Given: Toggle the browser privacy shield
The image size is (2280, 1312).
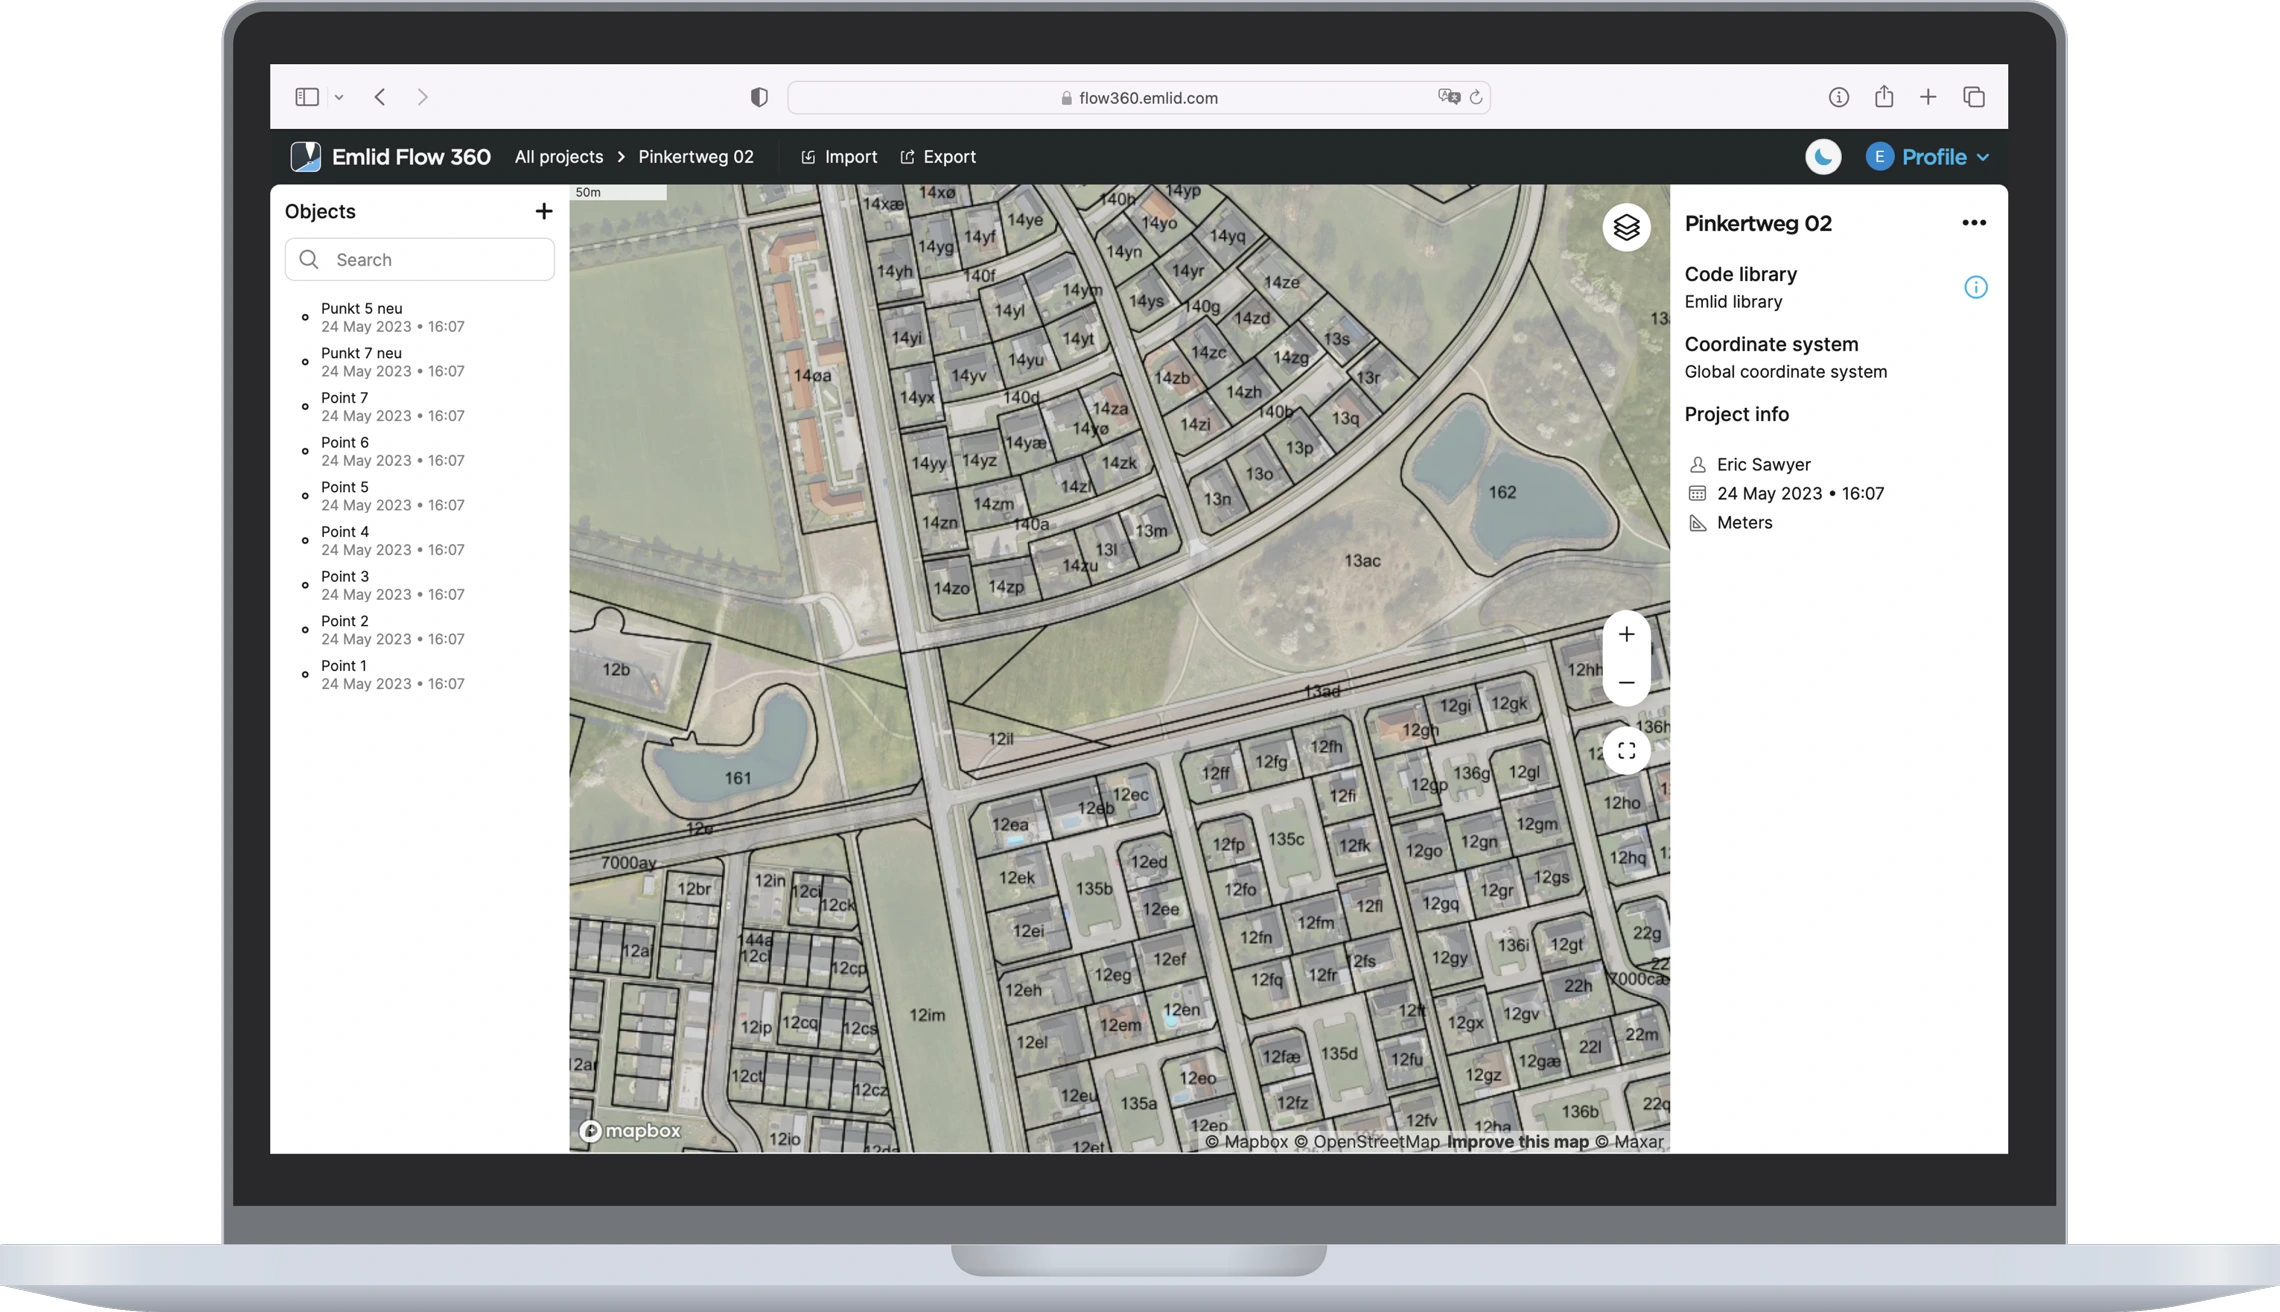Looking at the screenshot, I should tap(759, 97).
